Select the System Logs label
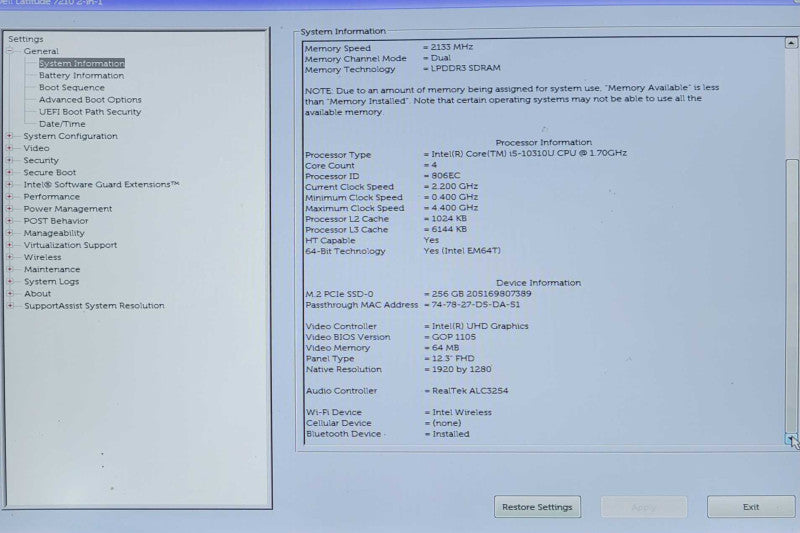This screenshot has width=800, height=533. 52,282
